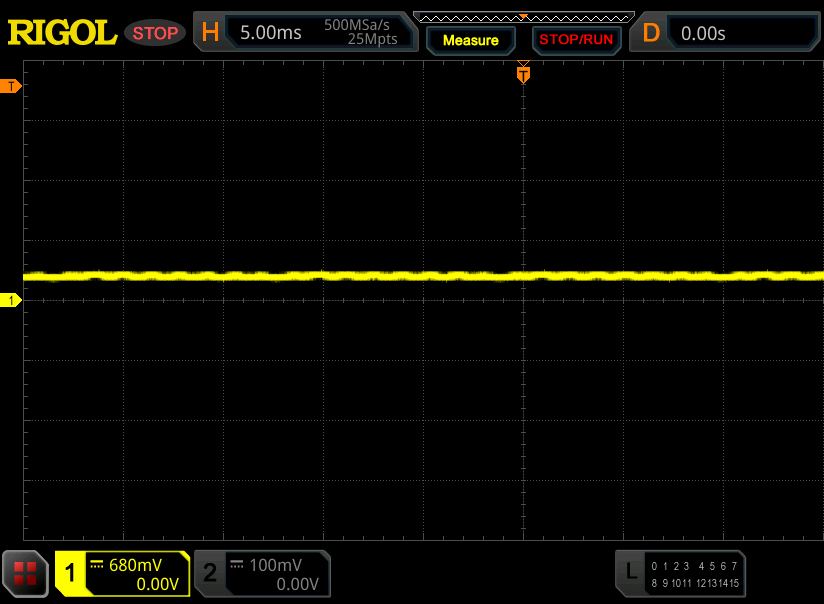Select the trigger level T marker at left
The height and width of the screenshot is (604, 824).
11,86
